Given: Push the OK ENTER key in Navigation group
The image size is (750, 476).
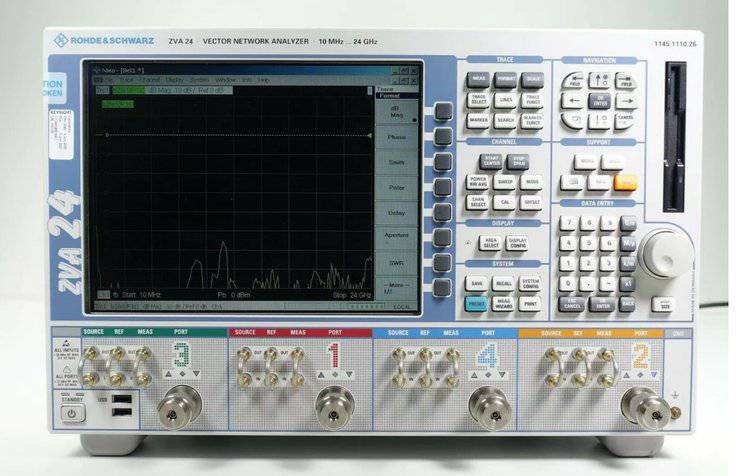Looking at the screenshot, I should (599, 100).
